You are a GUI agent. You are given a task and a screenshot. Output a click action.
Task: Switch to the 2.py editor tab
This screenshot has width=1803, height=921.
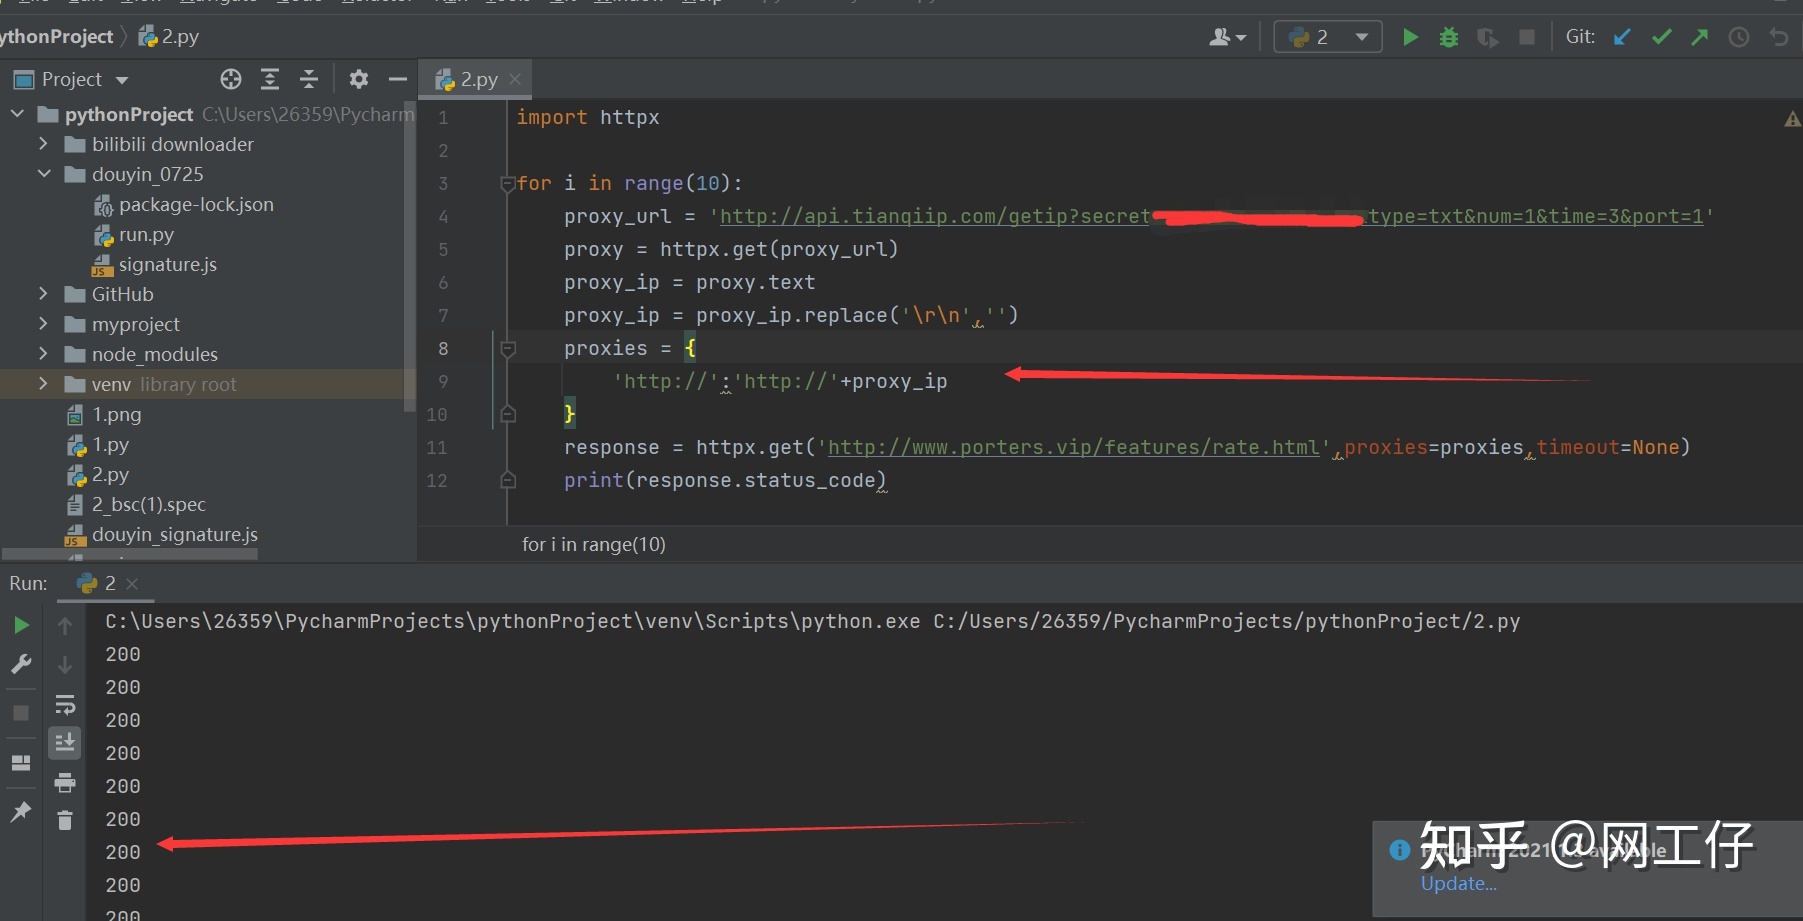coord(477,80)
